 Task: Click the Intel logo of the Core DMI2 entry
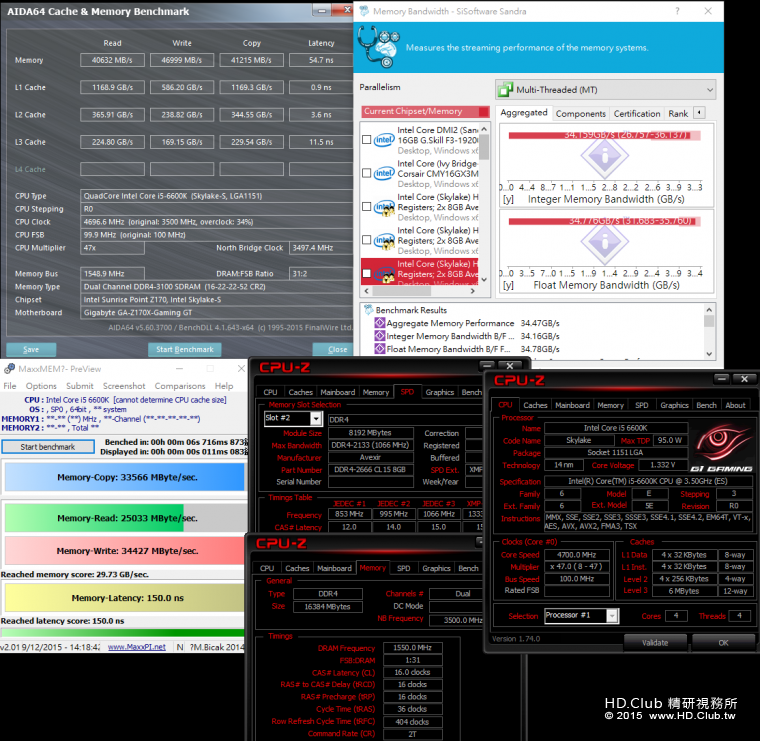click(x=384, y=140)
